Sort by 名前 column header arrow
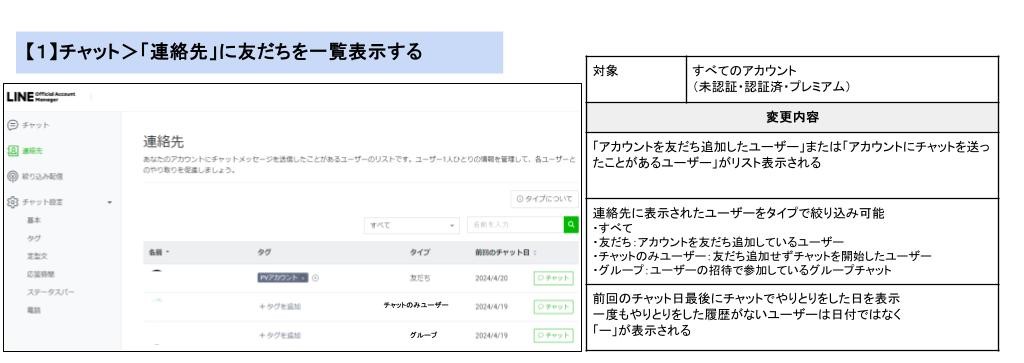 [x=168, y=252]
